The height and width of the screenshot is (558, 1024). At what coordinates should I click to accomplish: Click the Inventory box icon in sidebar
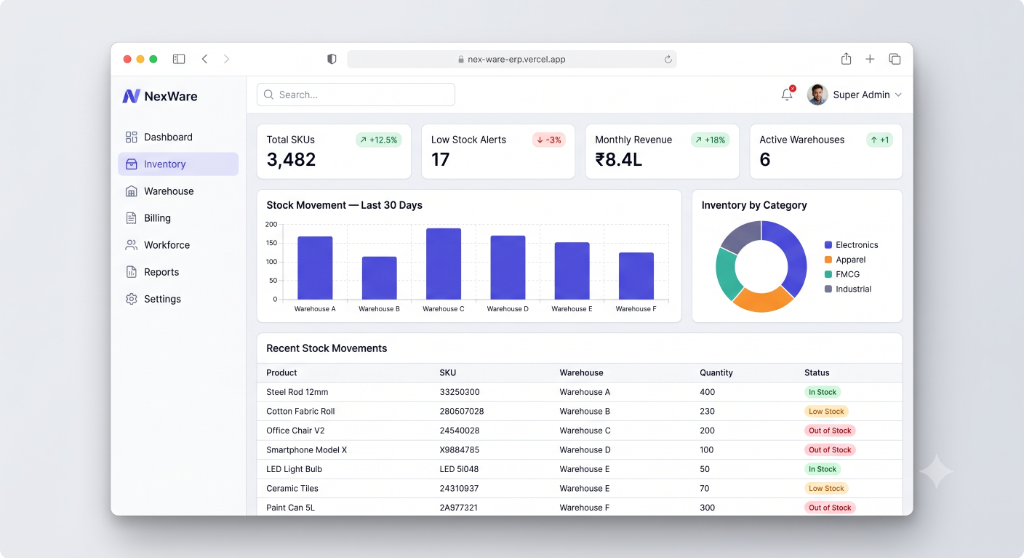point(131,164)
